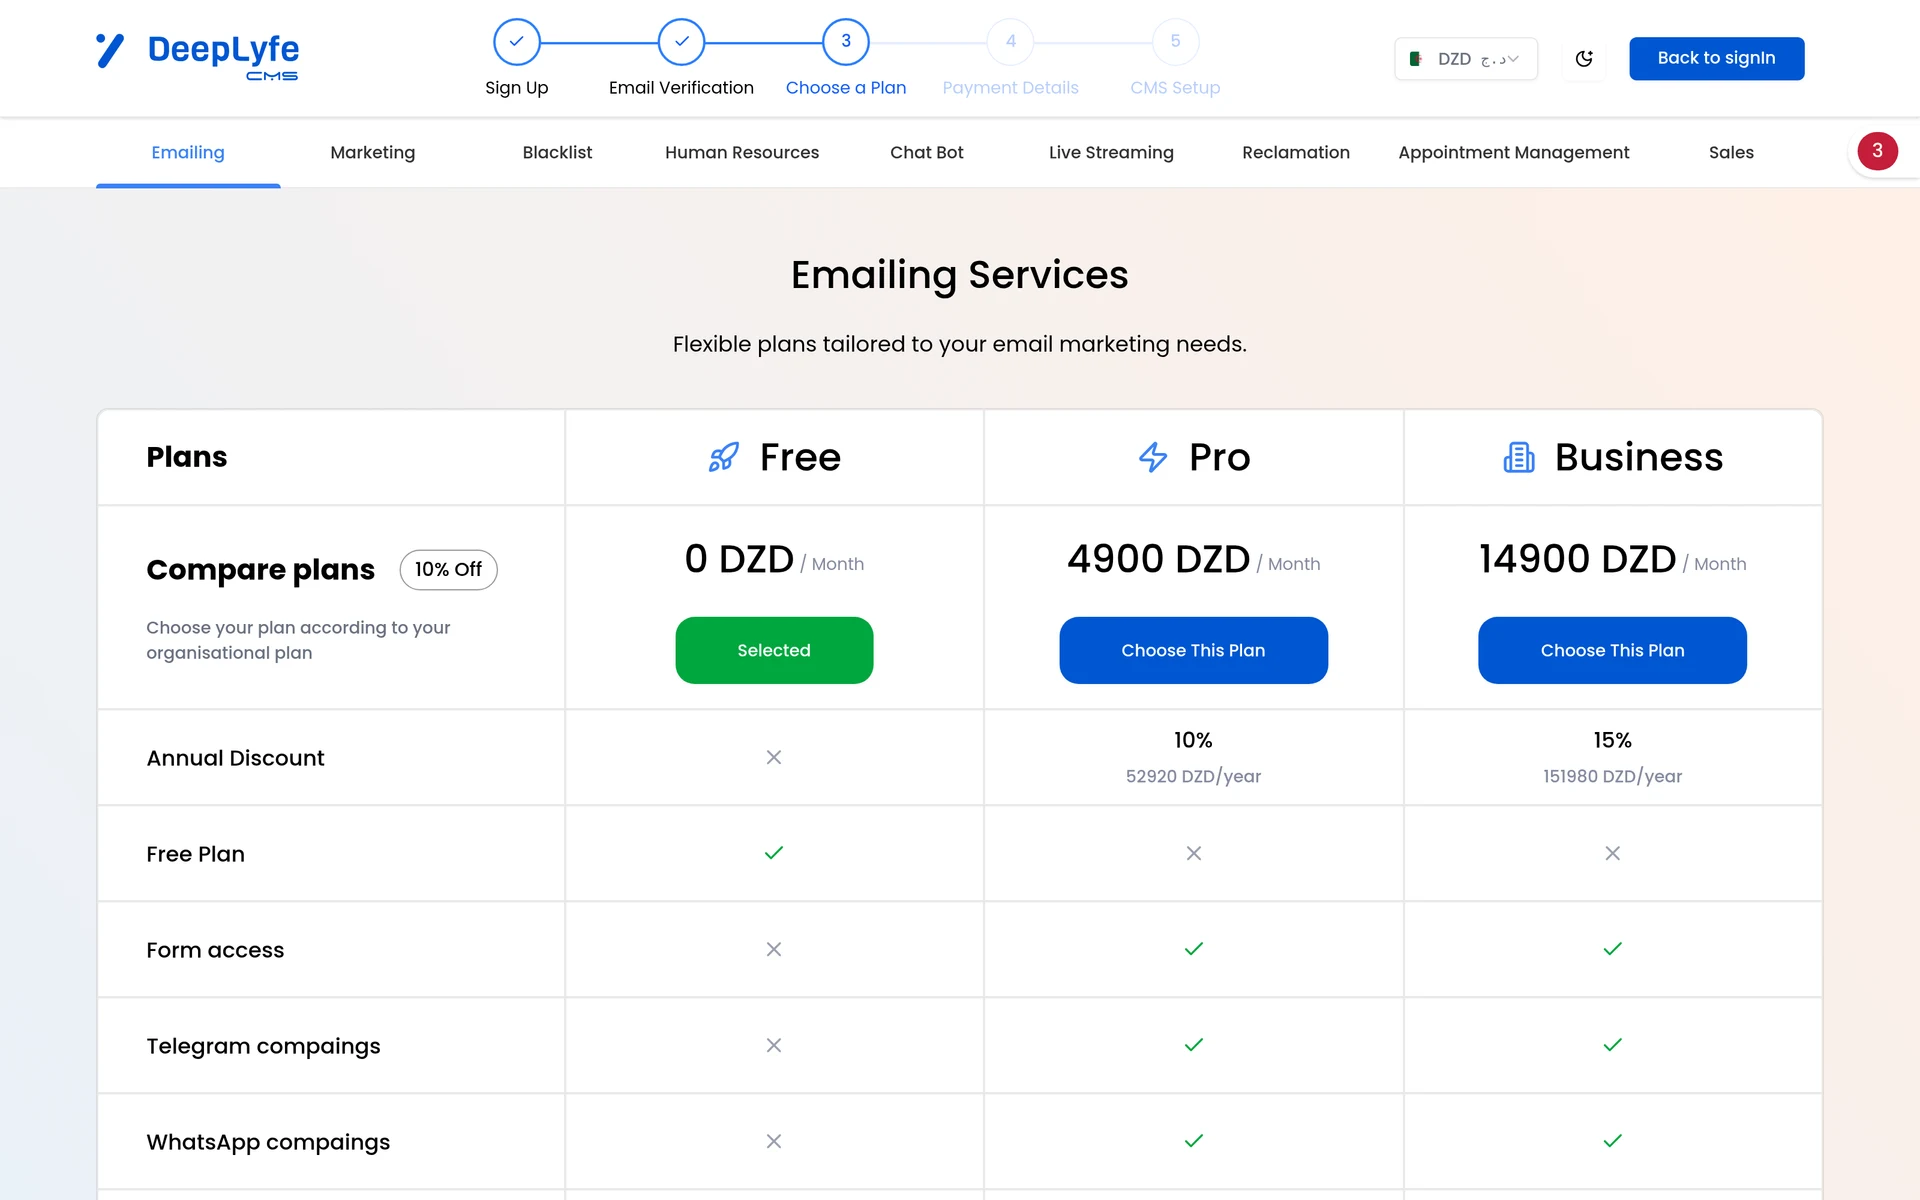Screen dimensions: 1920x1200
Task: Open the Blacklist tab
Action: click(557, 152)
